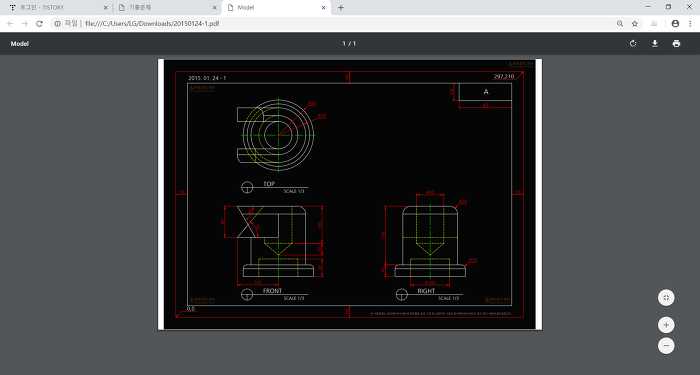This screenshot has width=700, height=375.
Task: Click the 0,0 origin label
Action: coord(191,309)
